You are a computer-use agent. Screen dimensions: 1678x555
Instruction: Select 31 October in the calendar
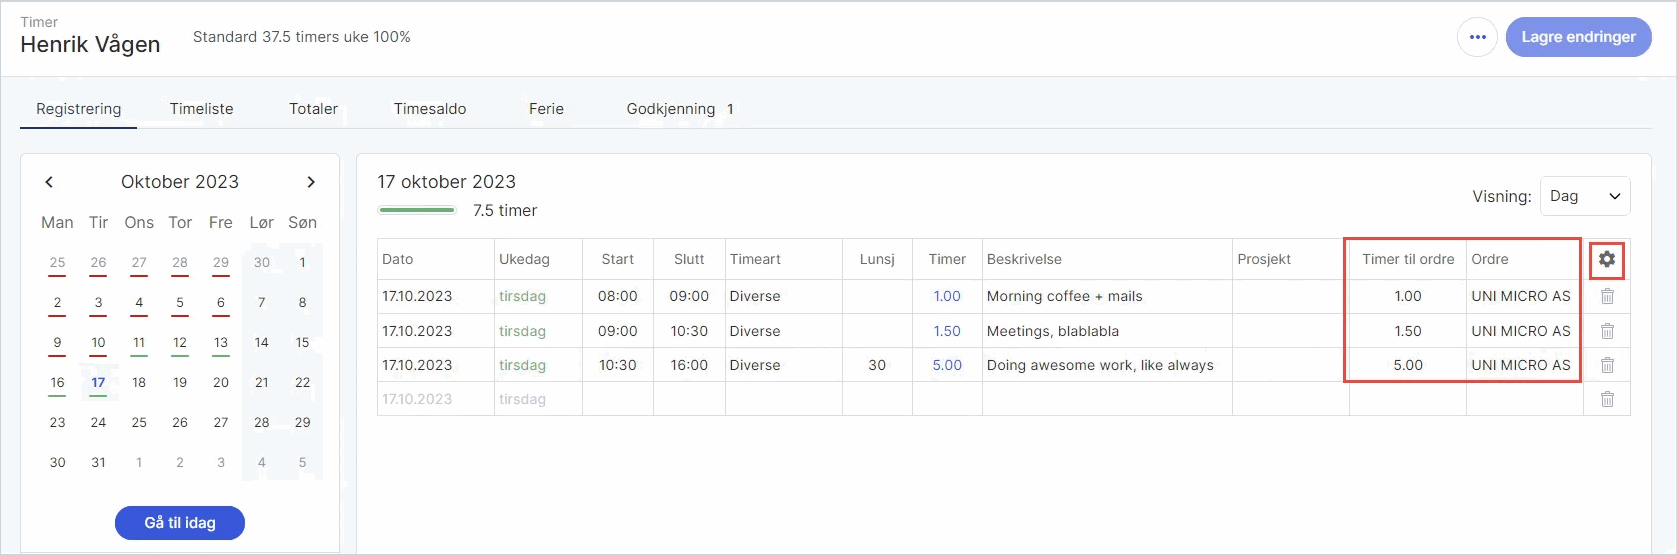[x=98, y=462]
